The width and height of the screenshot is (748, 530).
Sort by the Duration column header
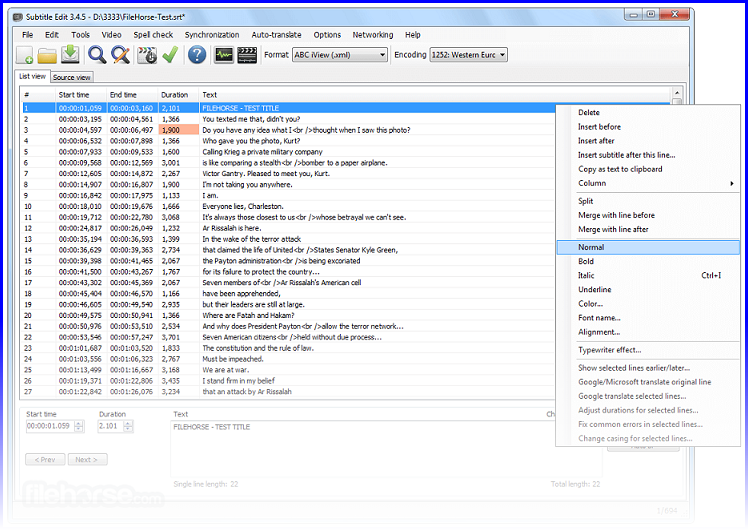coord(178,95)
